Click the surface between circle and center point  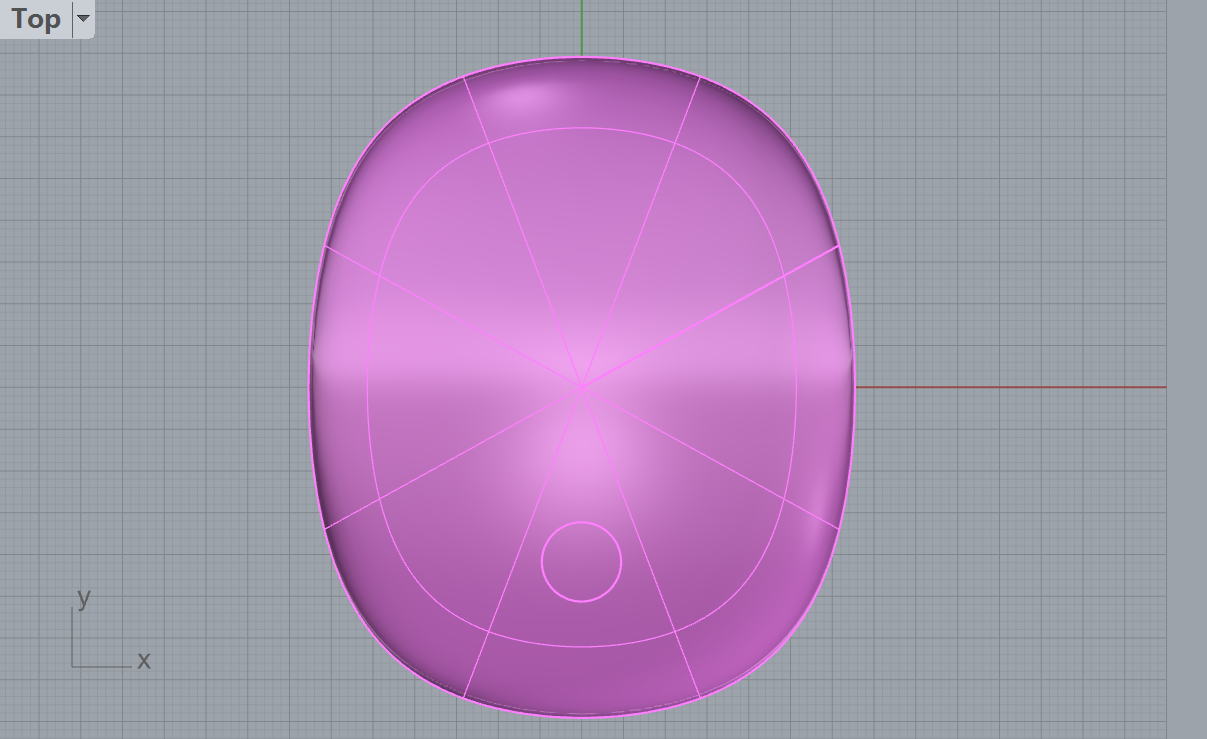pos(582,460)
